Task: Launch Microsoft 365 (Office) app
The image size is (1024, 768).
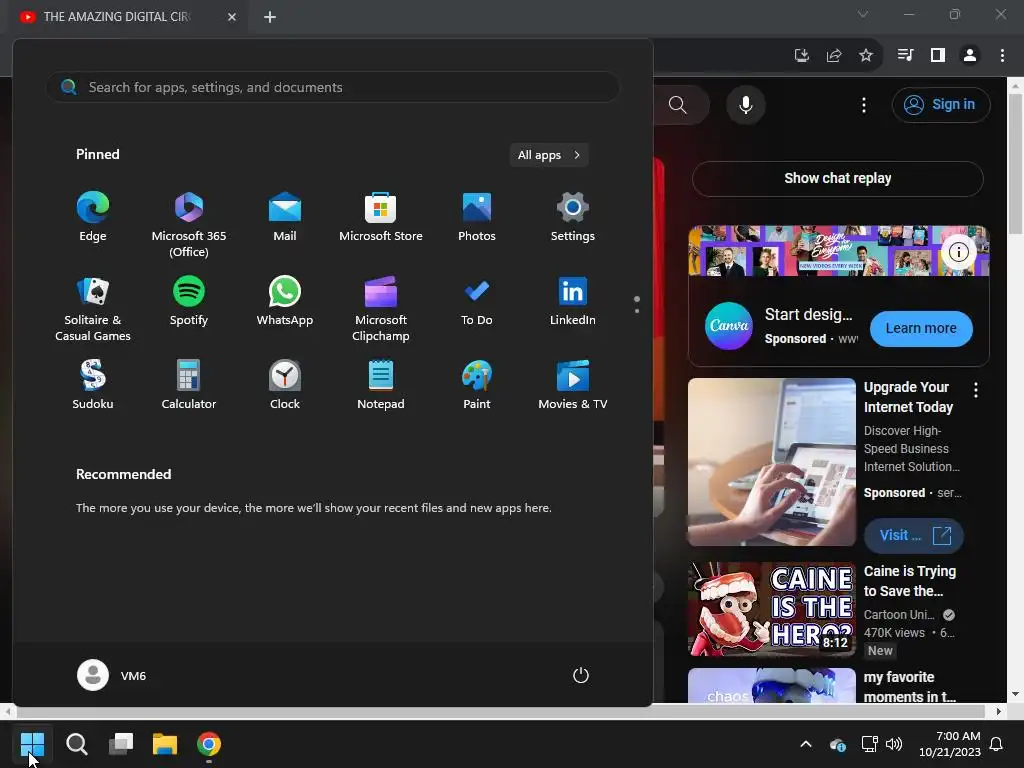Action: (189, 224)
